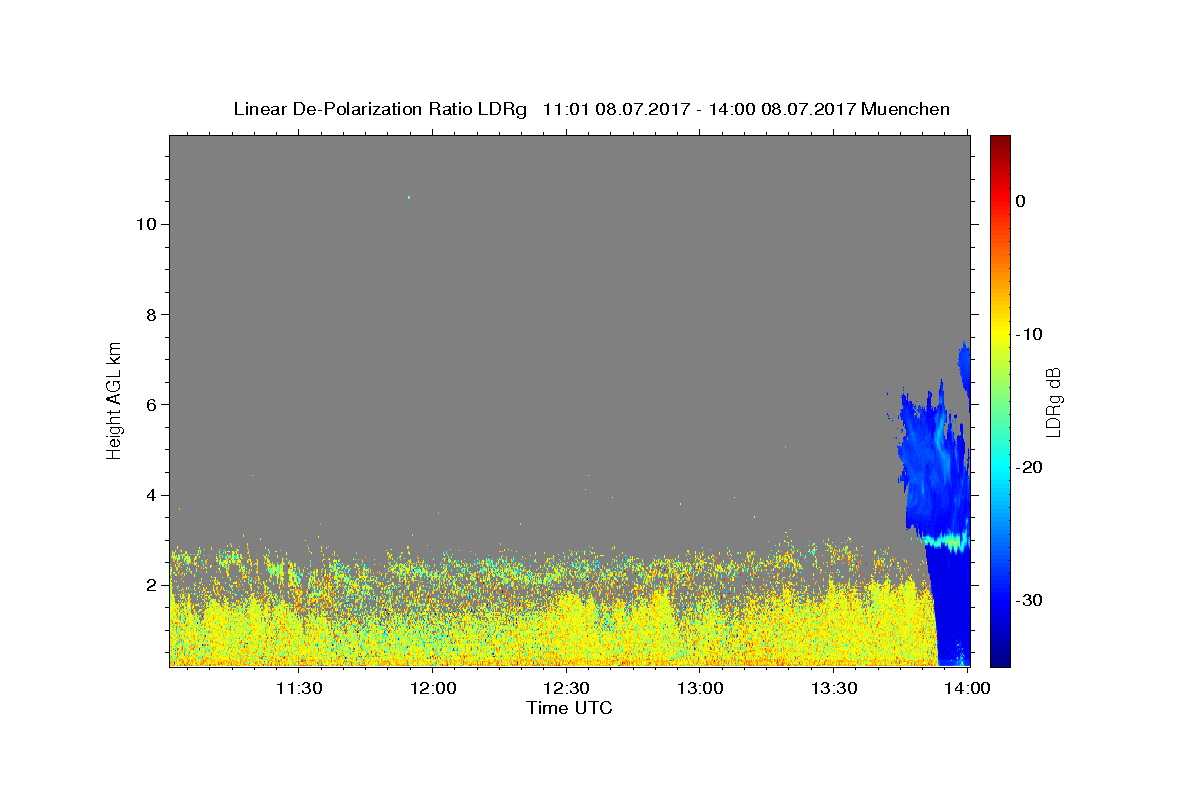The height and width of the screenshot is (800, 1200).
Task: Click the colorbar value -30
Action: coord(1029,600)
